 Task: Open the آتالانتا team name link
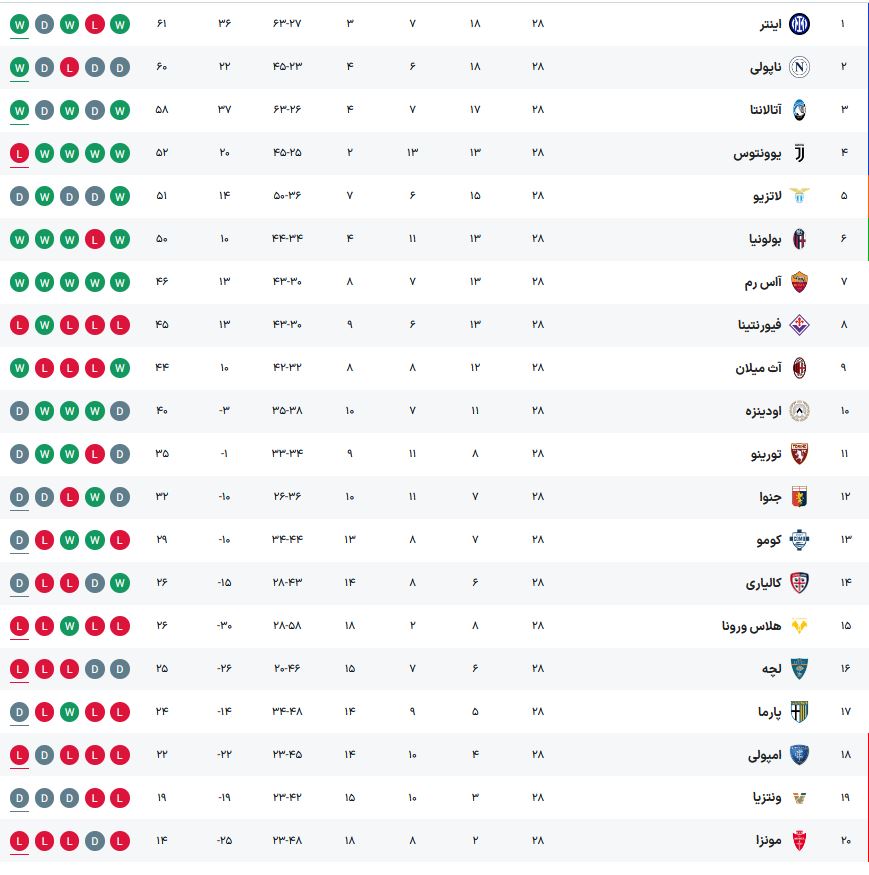click(x=765, y=110)
